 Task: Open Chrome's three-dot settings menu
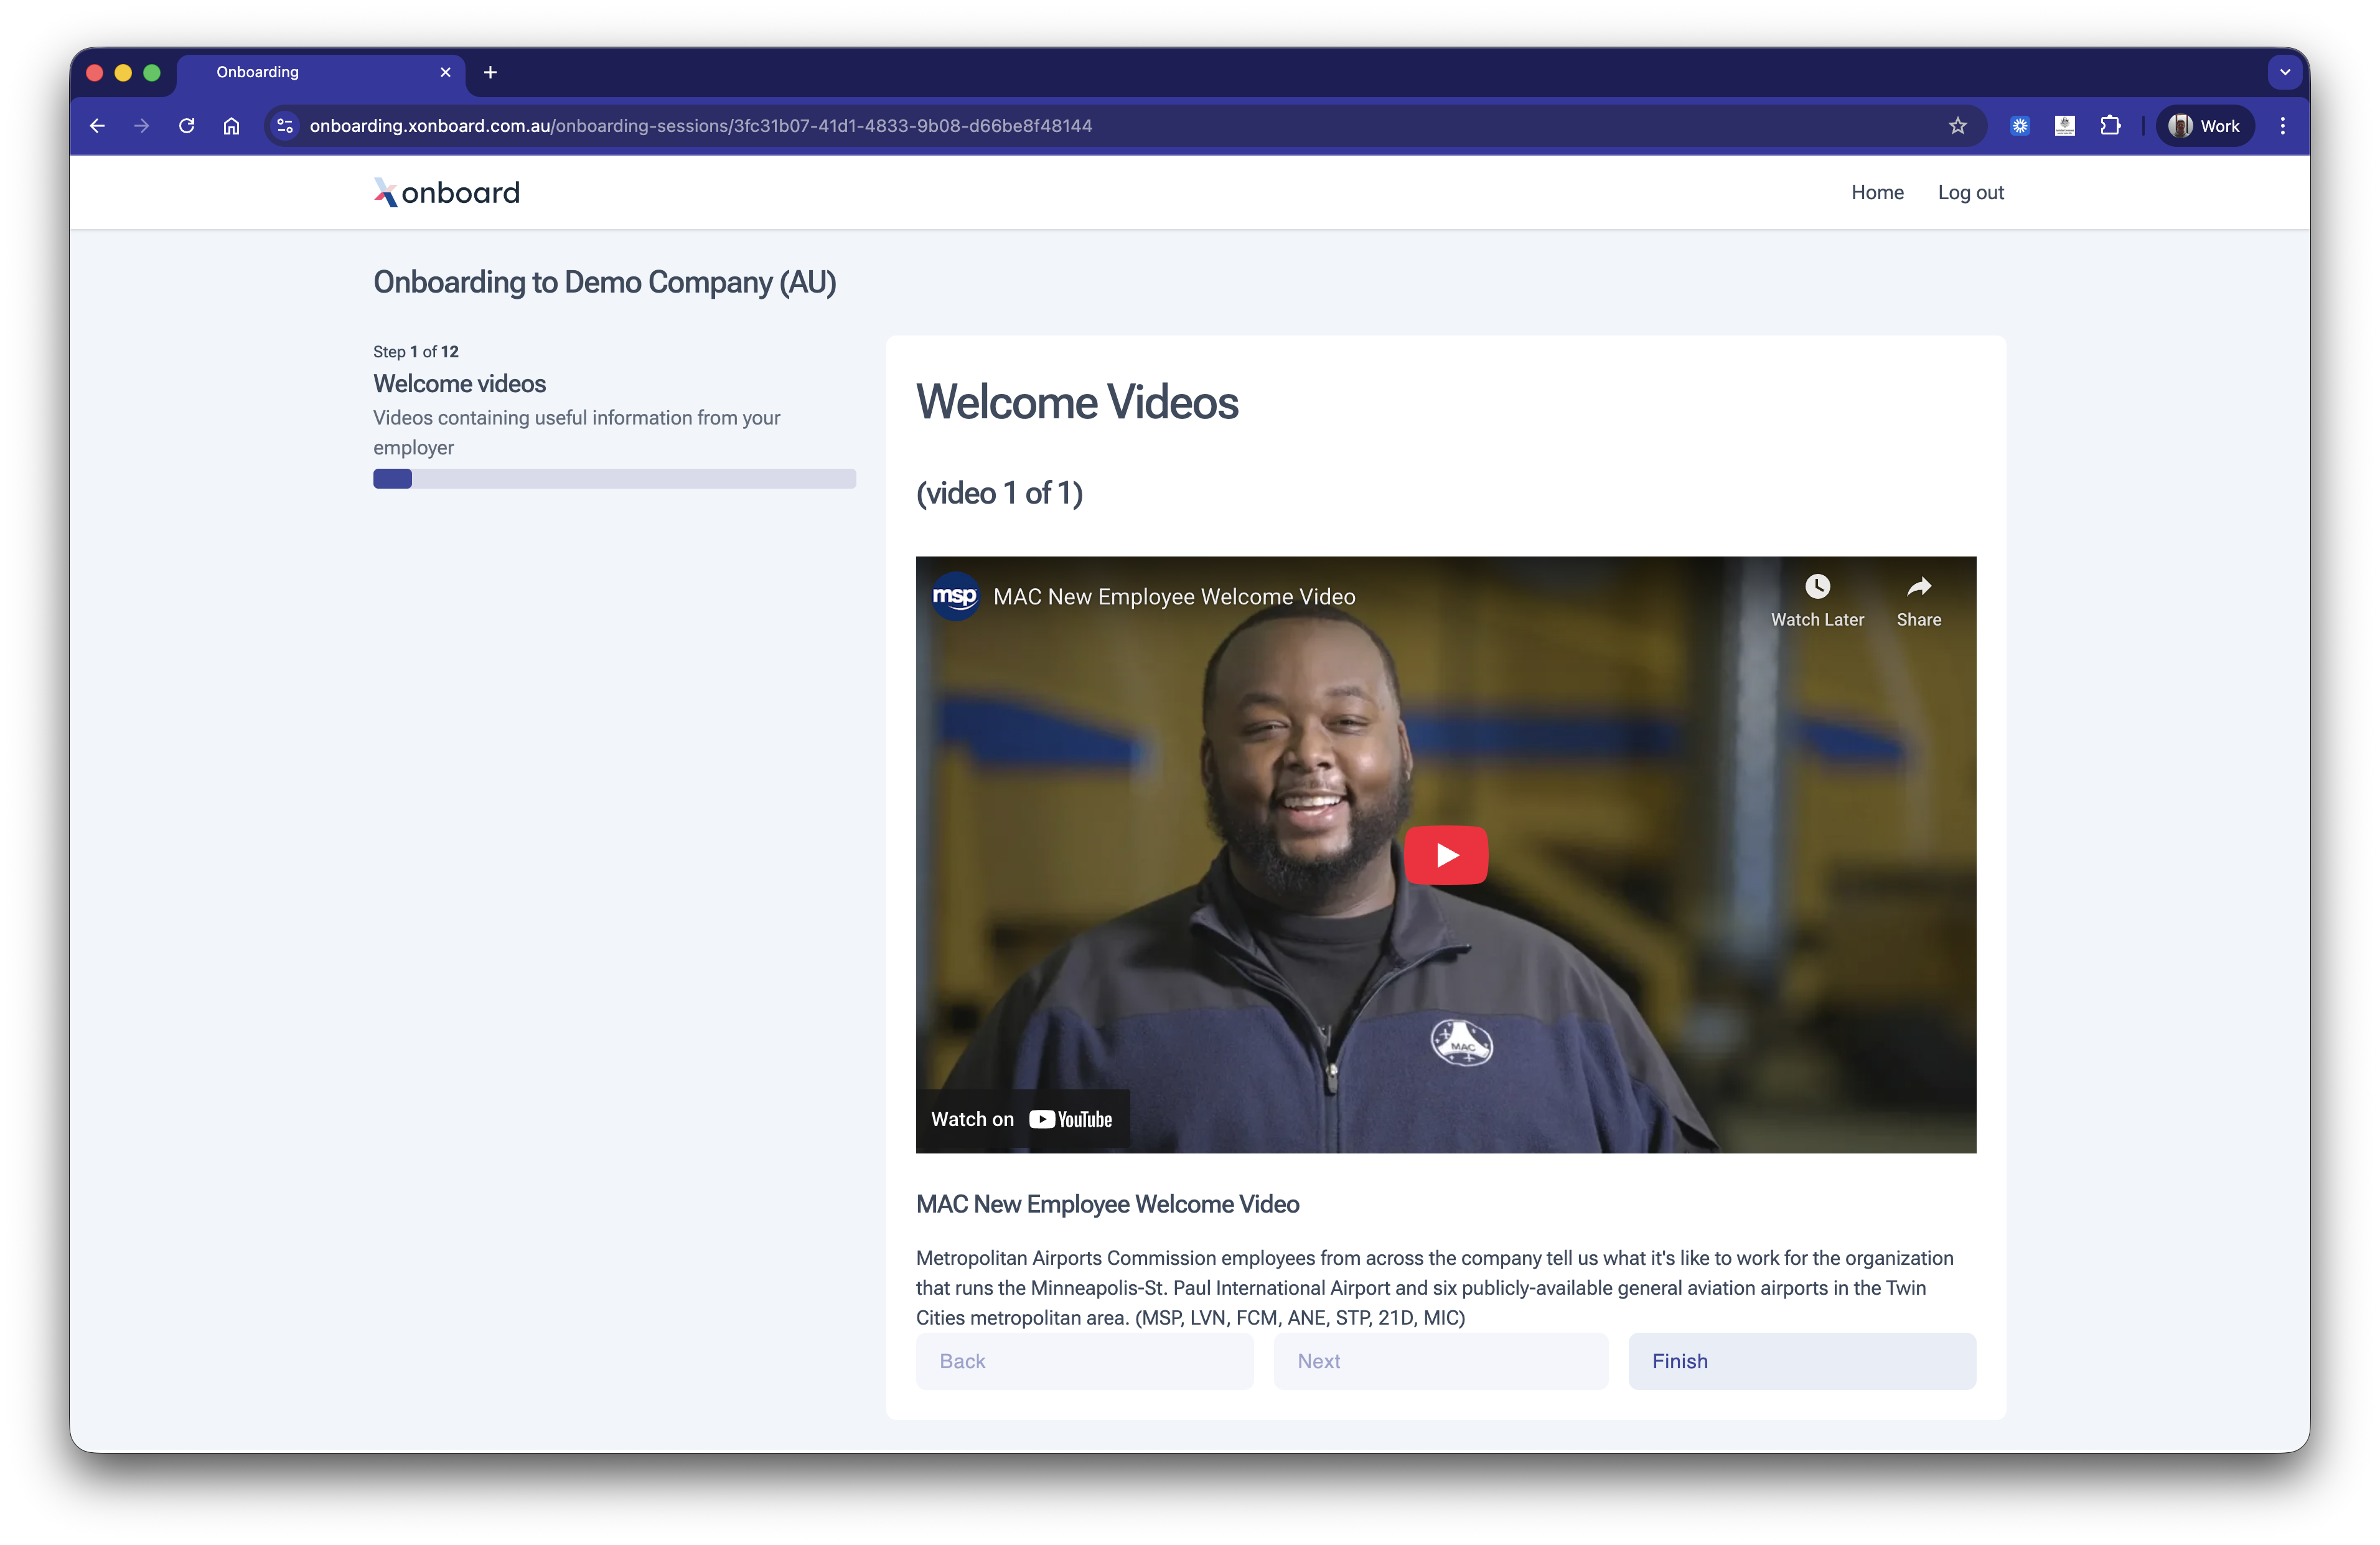2283,125
